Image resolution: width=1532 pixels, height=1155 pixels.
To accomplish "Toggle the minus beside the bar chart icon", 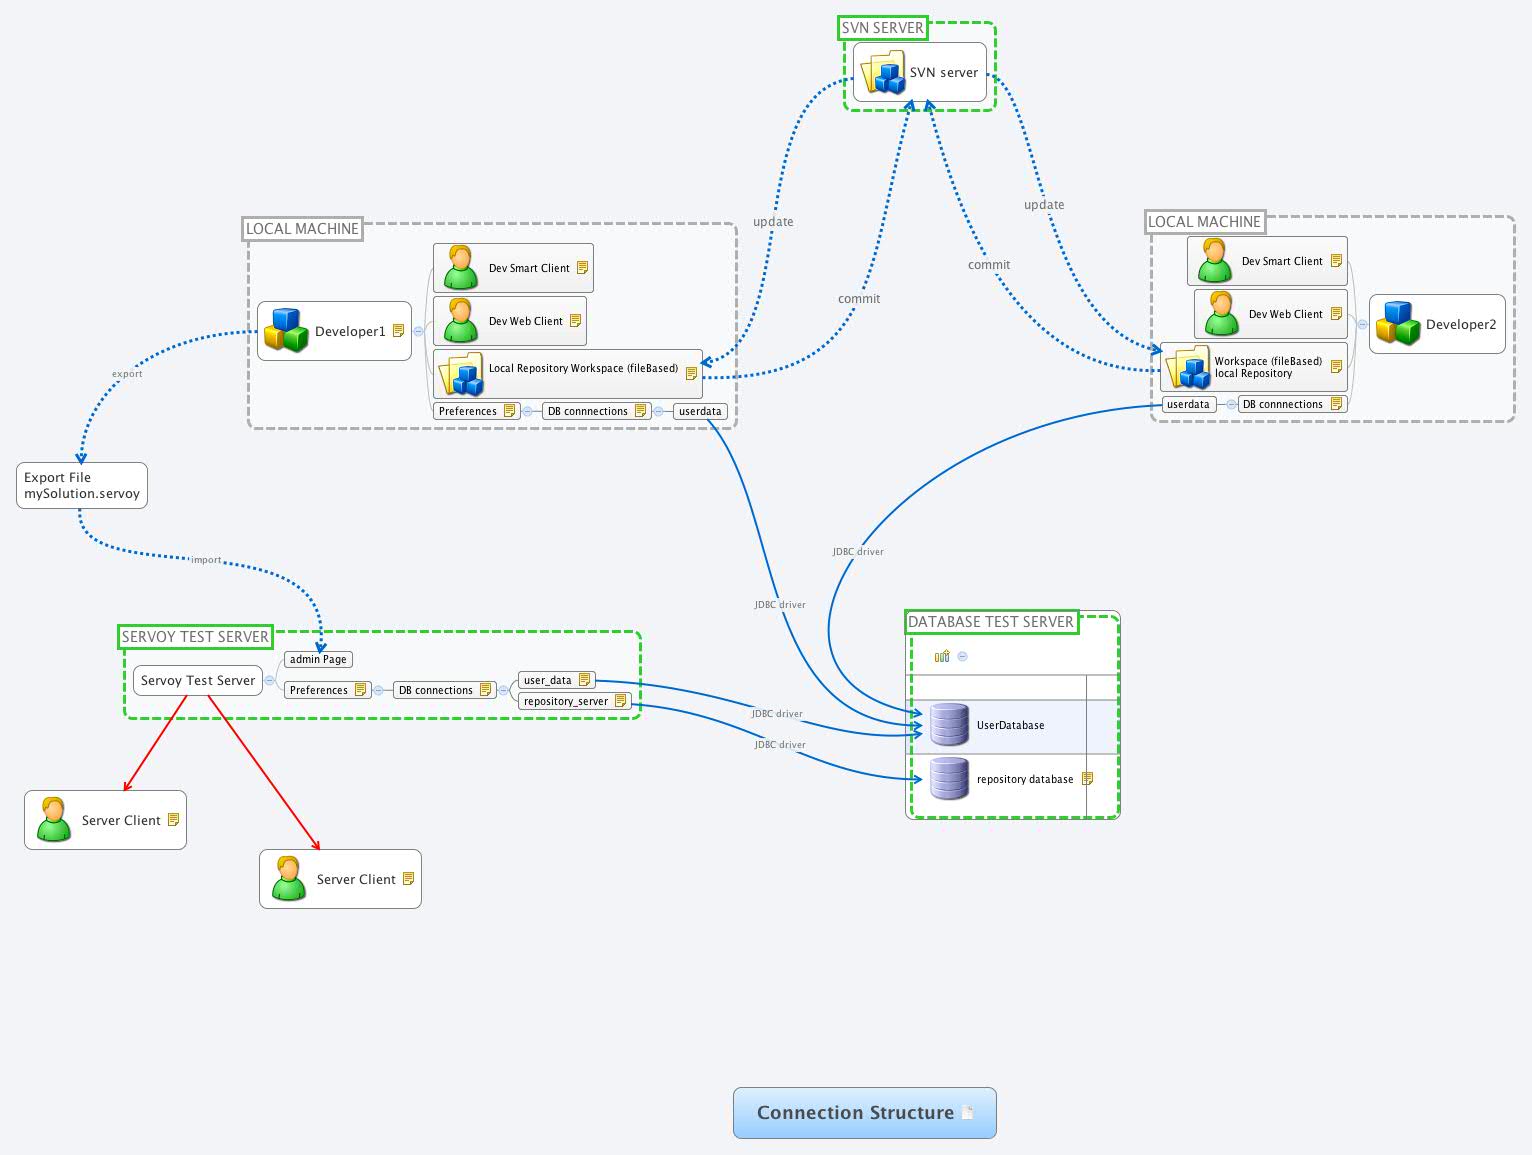I will tap(961, 656).
